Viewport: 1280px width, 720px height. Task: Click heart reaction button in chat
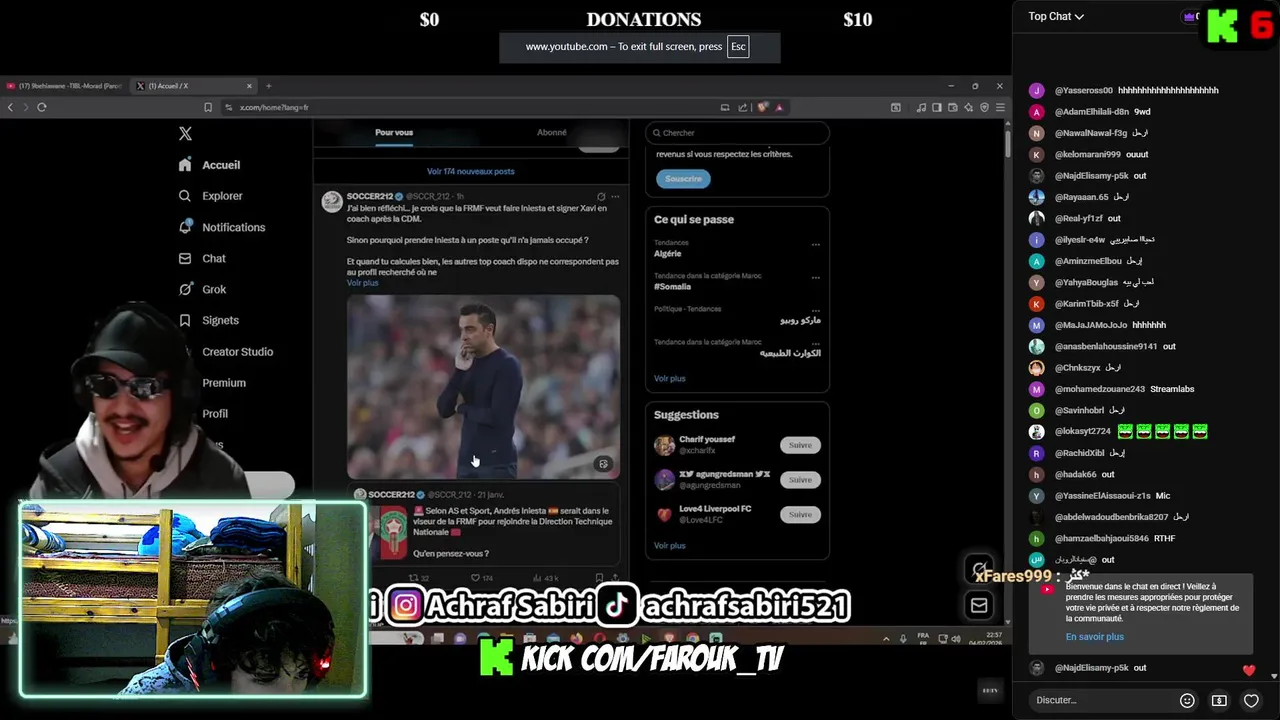click(1251, 700)
